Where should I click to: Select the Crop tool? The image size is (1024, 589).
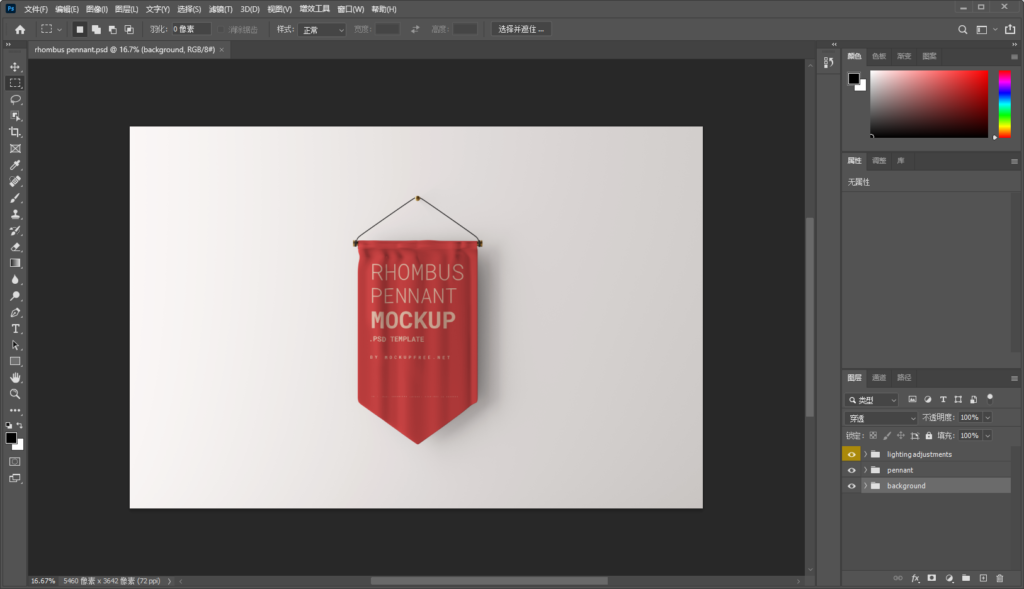(15, 132)
